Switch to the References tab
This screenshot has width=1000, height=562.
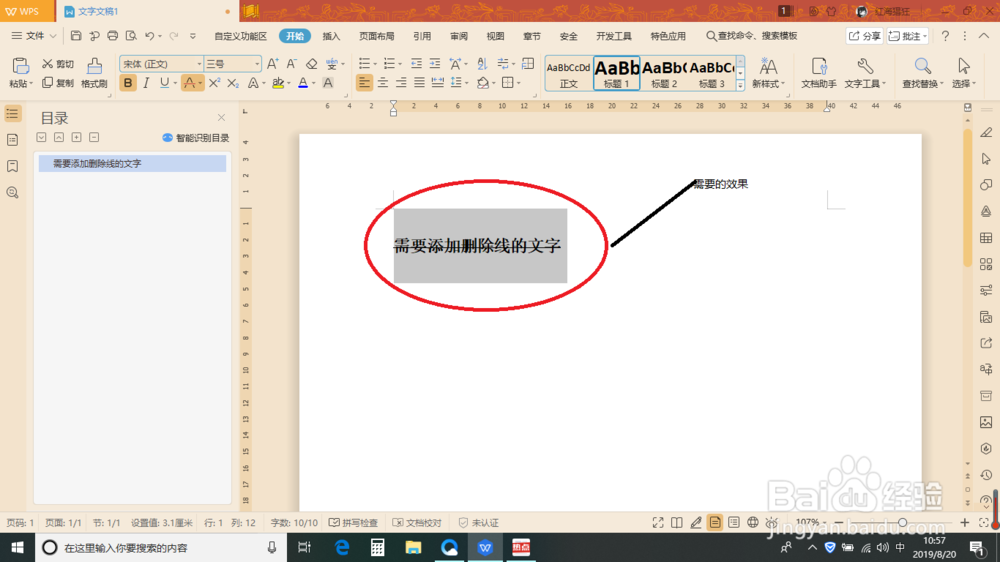coord(422,36)
